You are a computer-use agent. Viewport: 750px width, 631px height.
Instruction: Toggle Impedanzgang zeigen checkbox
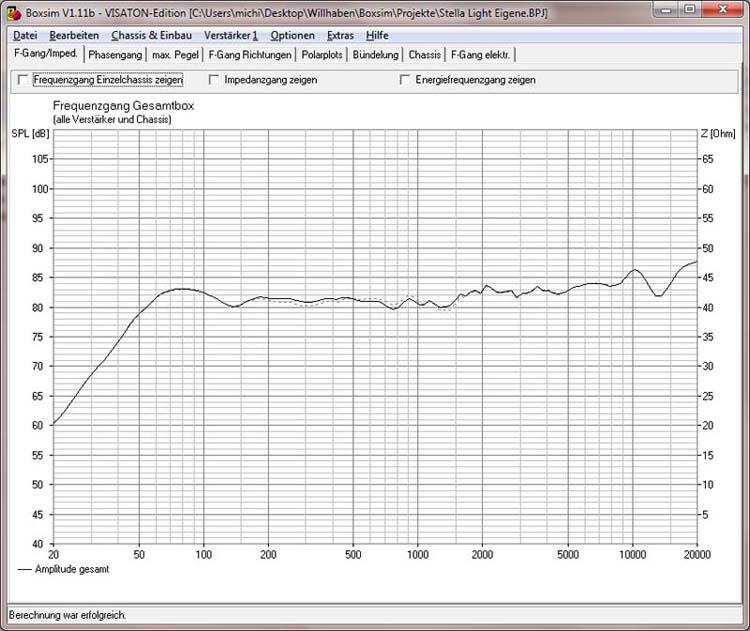[215, 80]
